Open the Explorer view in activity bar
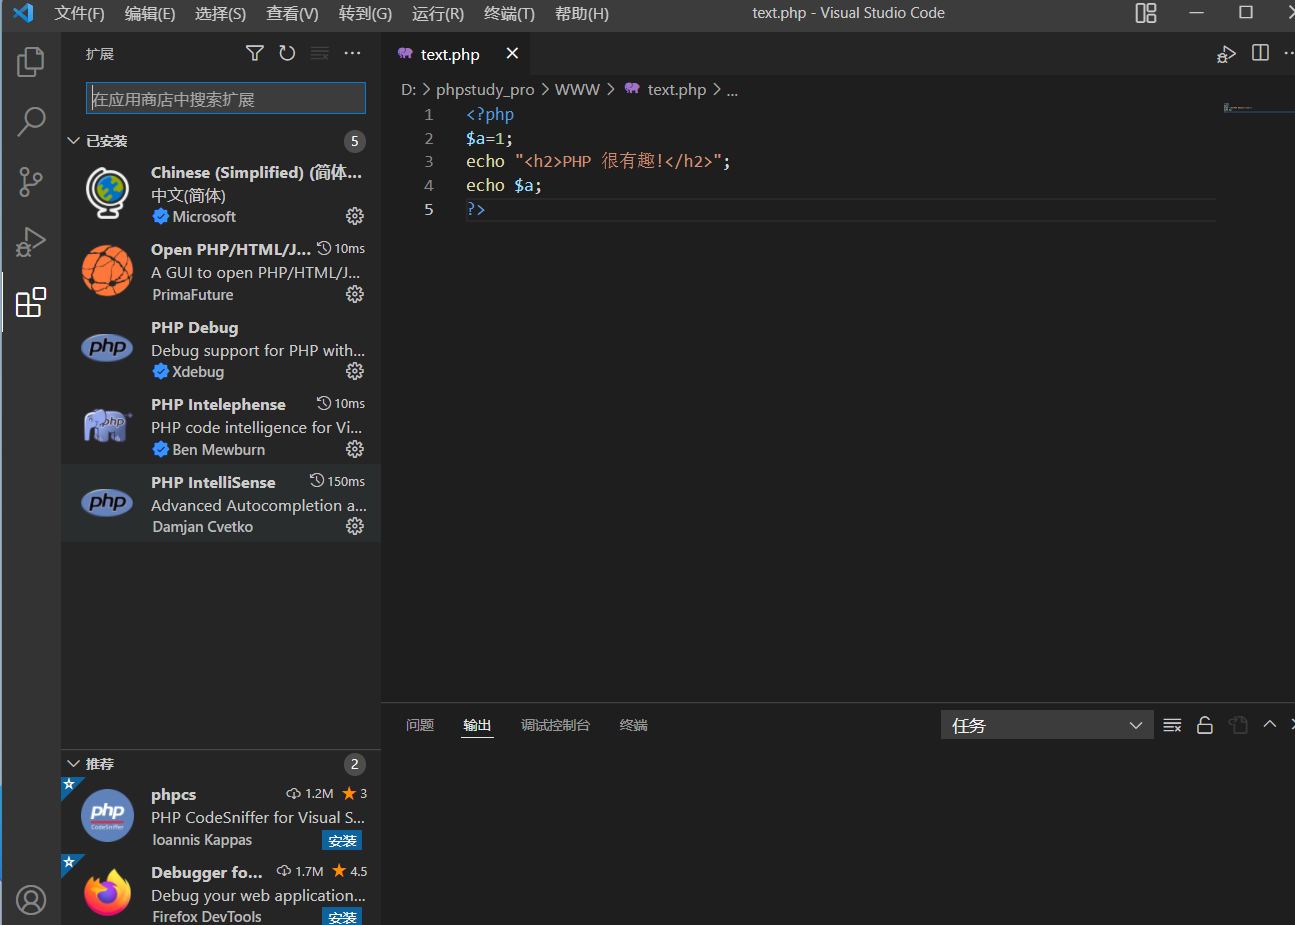Image resolution: width=1295 pixels, height=925 pixels. tap(31, 62)
